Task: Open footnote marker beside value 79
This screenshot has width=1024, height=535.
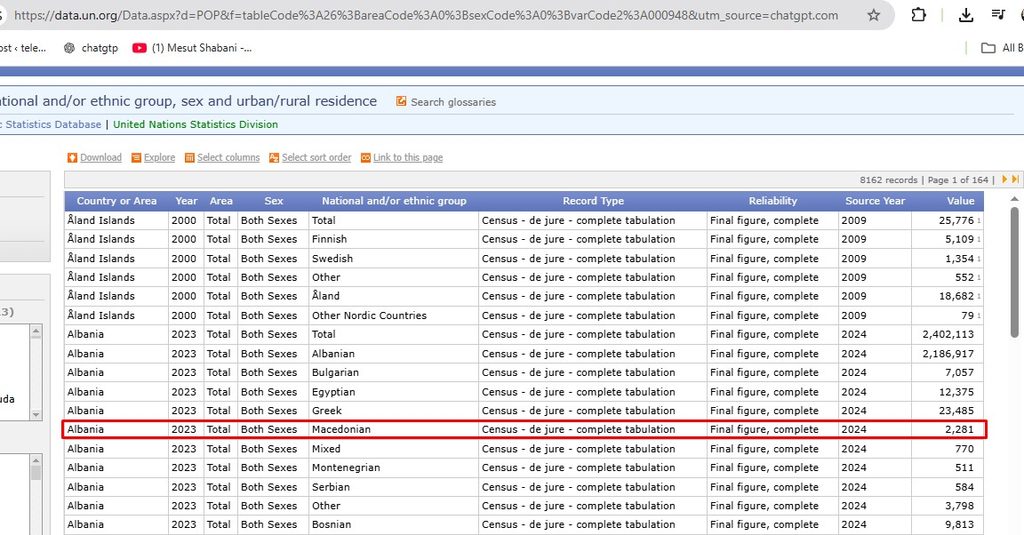Action: click(x=979, y=316)
